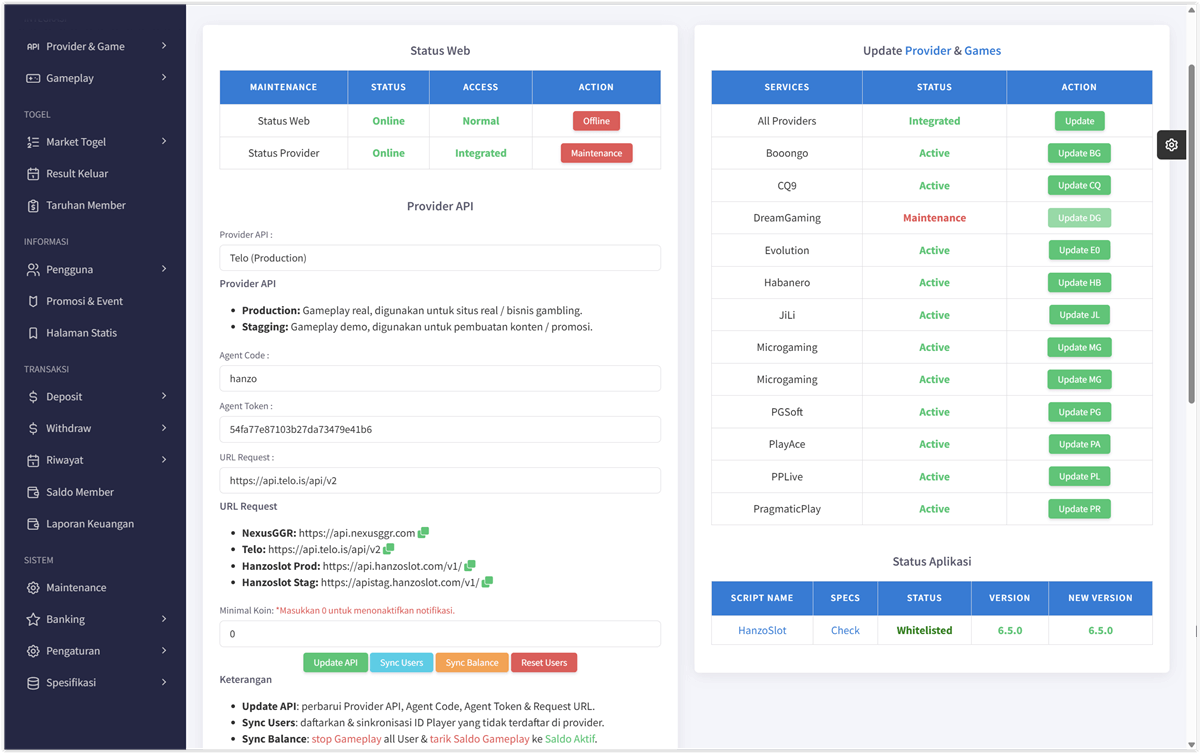Image resolution: width=1200 pixels, height=753 pixels.
Task: Select the Laporan Keuangan report icon
Action: coord(33,523)
